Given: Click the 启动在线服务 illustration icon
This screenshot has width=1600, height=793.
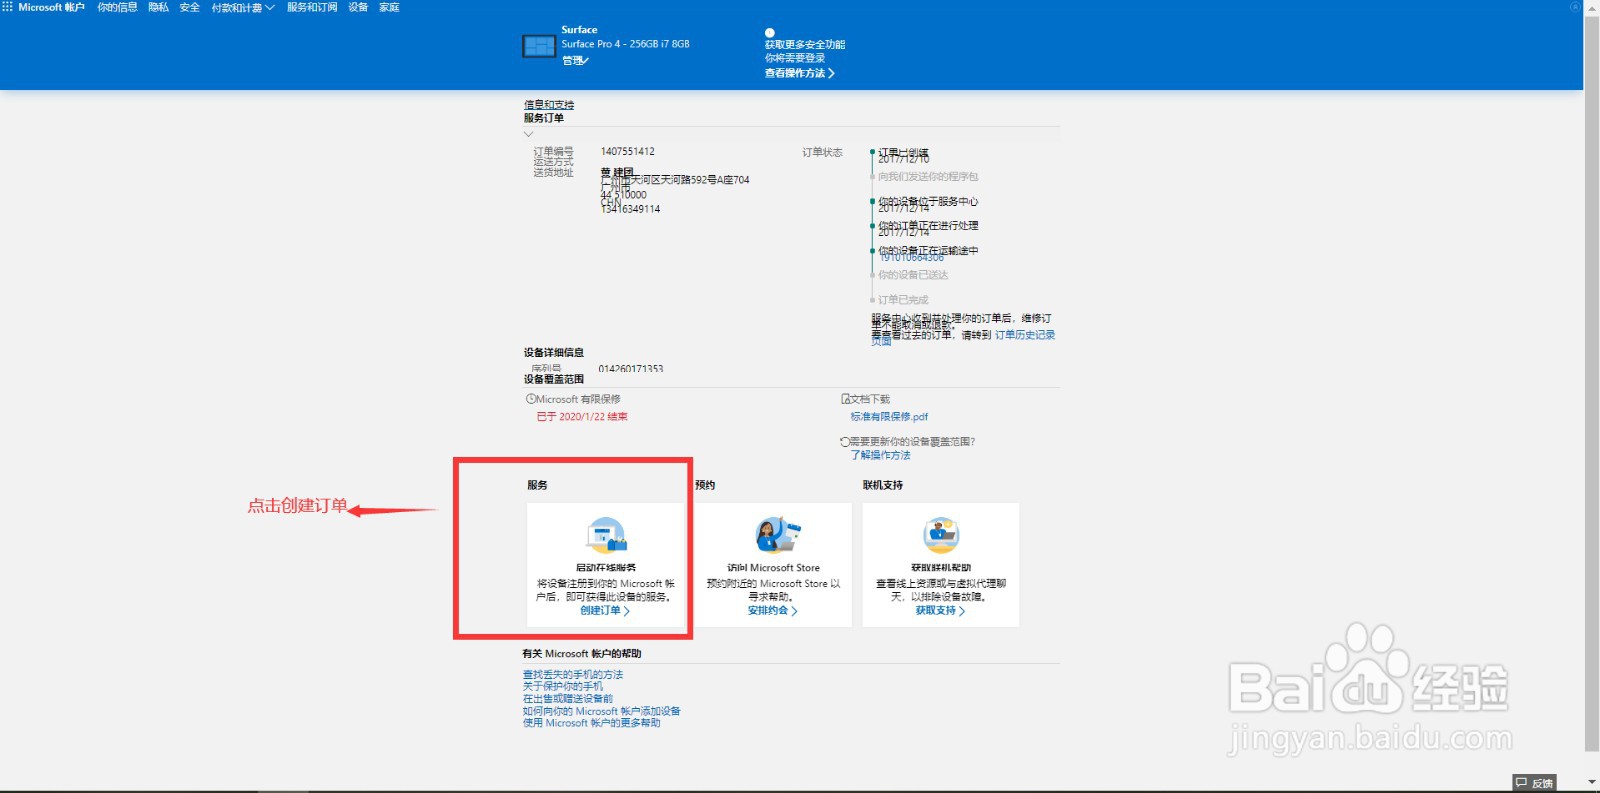Looking at the screenshot, I should [606, 535].
